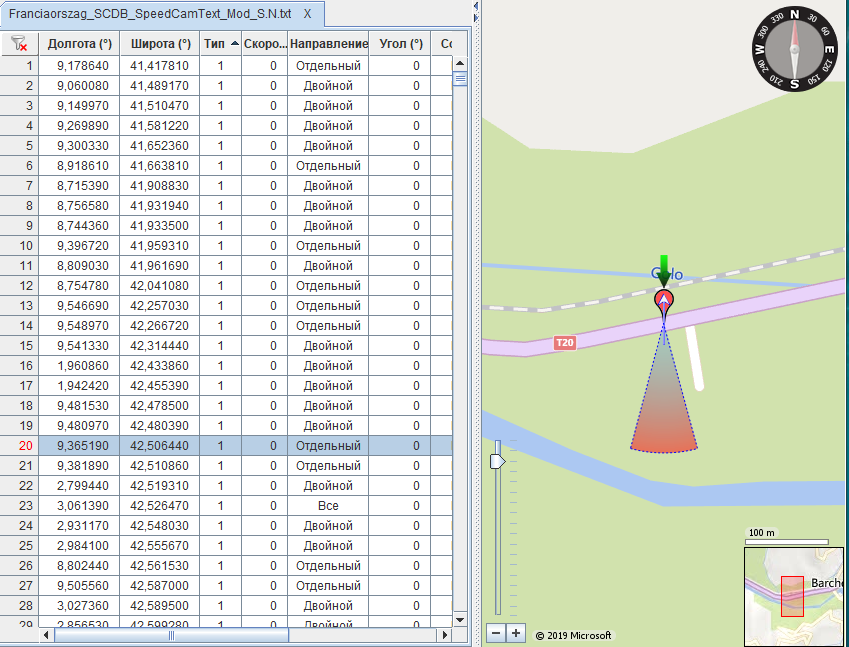Clear the table filter icon
The width and height of the screenshot is (849, 647).
pyautogui.click(x=19, y=44)
